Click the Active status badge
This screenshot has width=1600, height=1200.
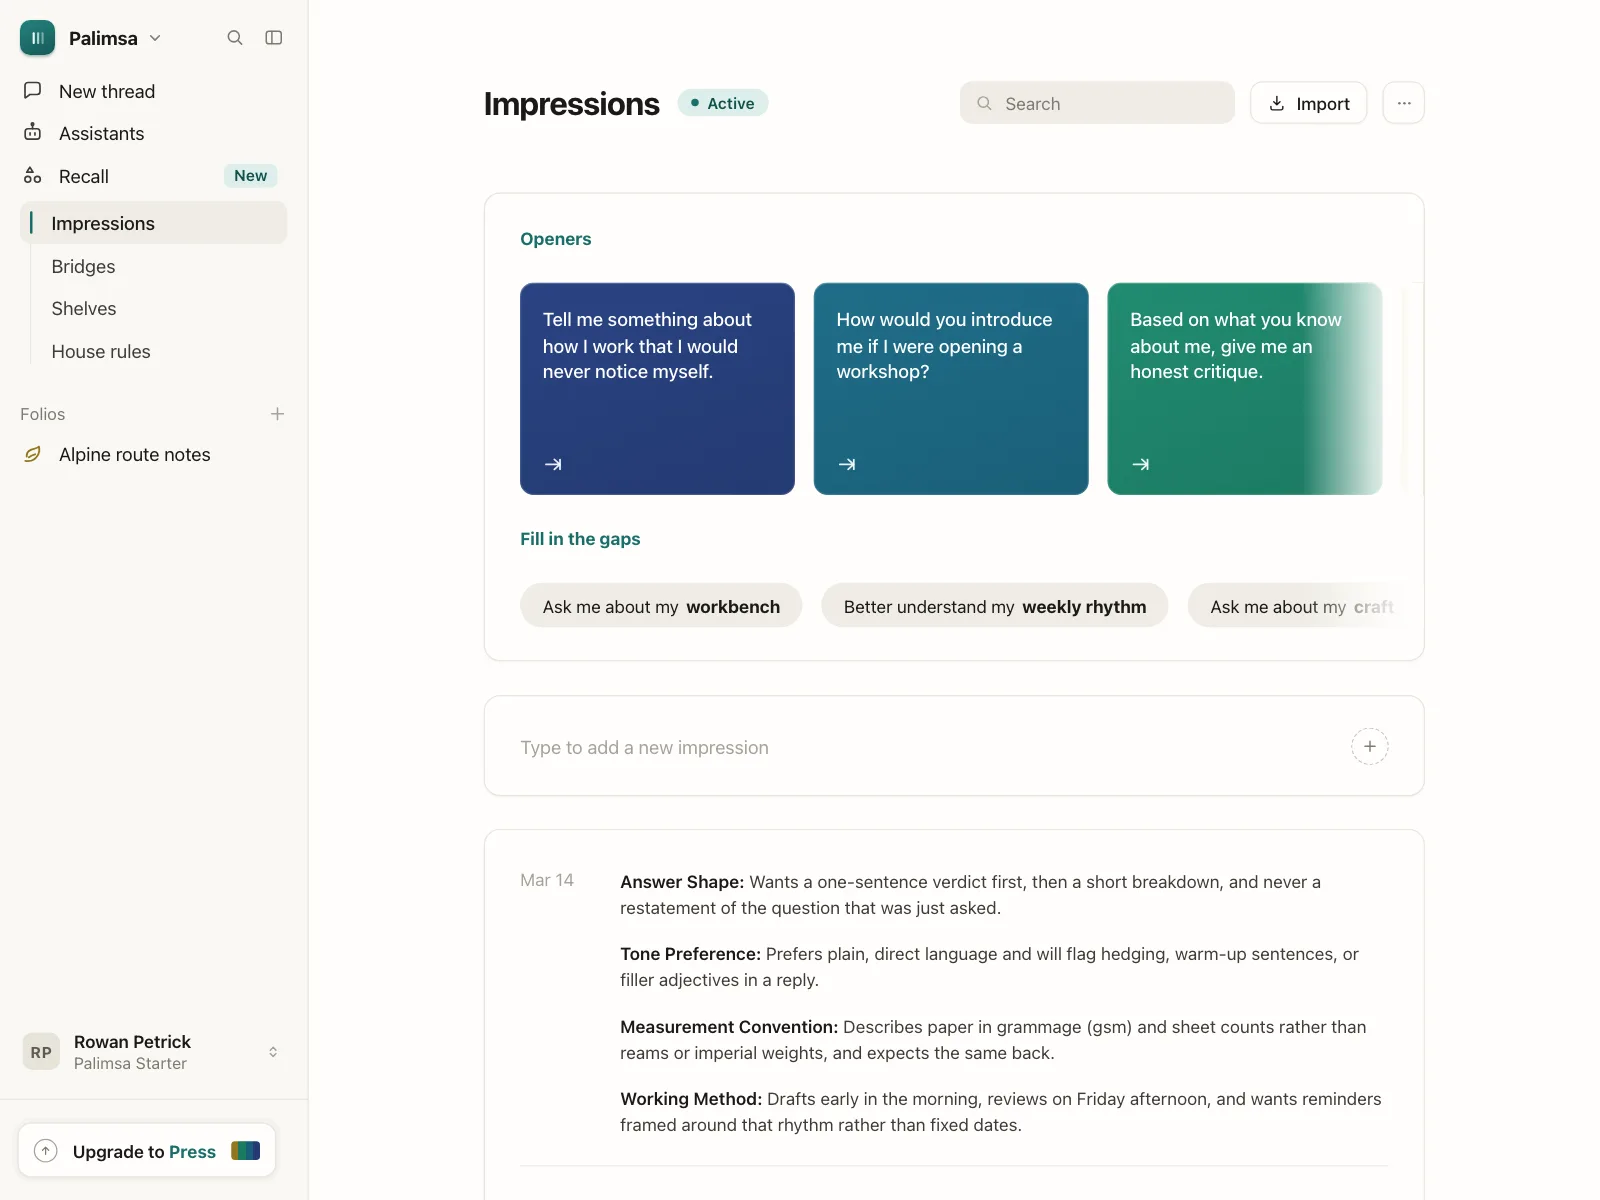tap(722, 103)
